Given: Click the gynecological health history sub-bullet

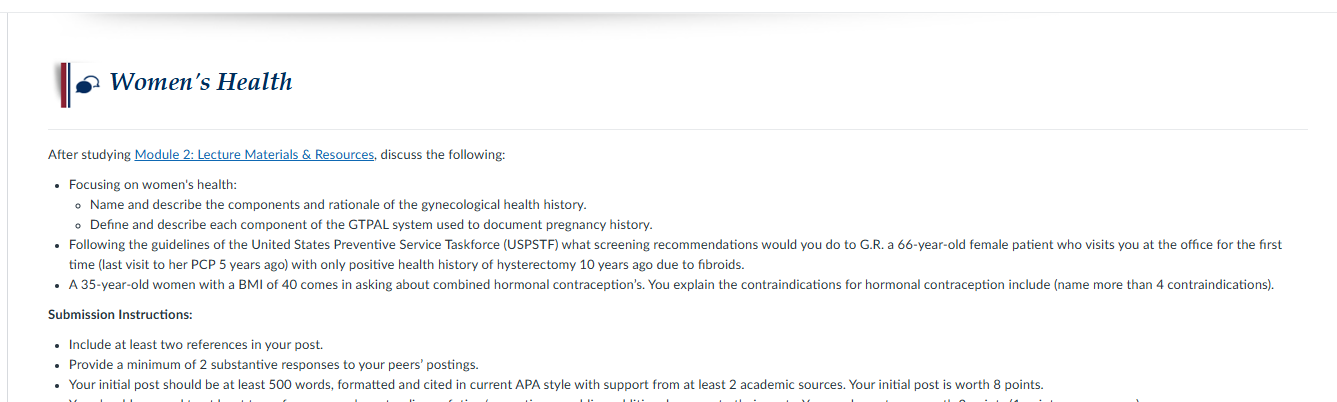Looking at the screenshot, I should click(x=338, y=204).
